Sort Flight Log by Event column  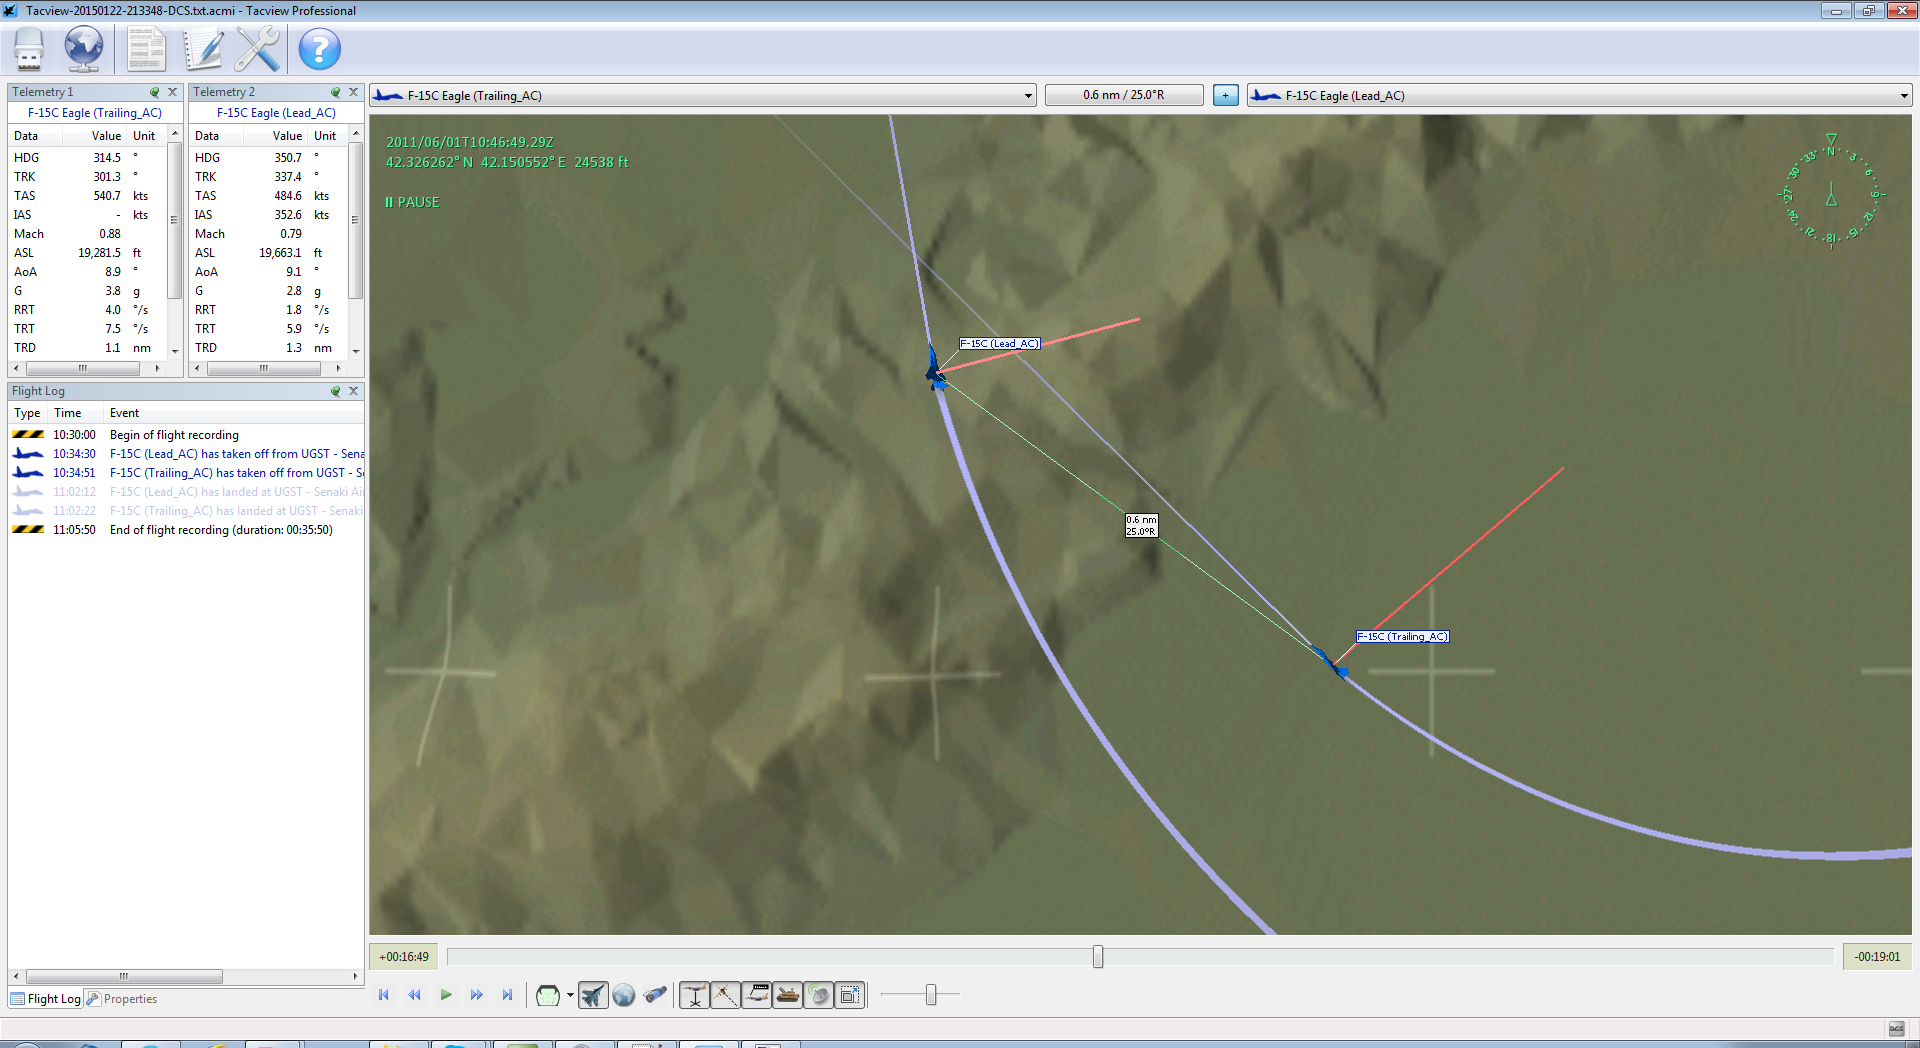tap(235, 413)
